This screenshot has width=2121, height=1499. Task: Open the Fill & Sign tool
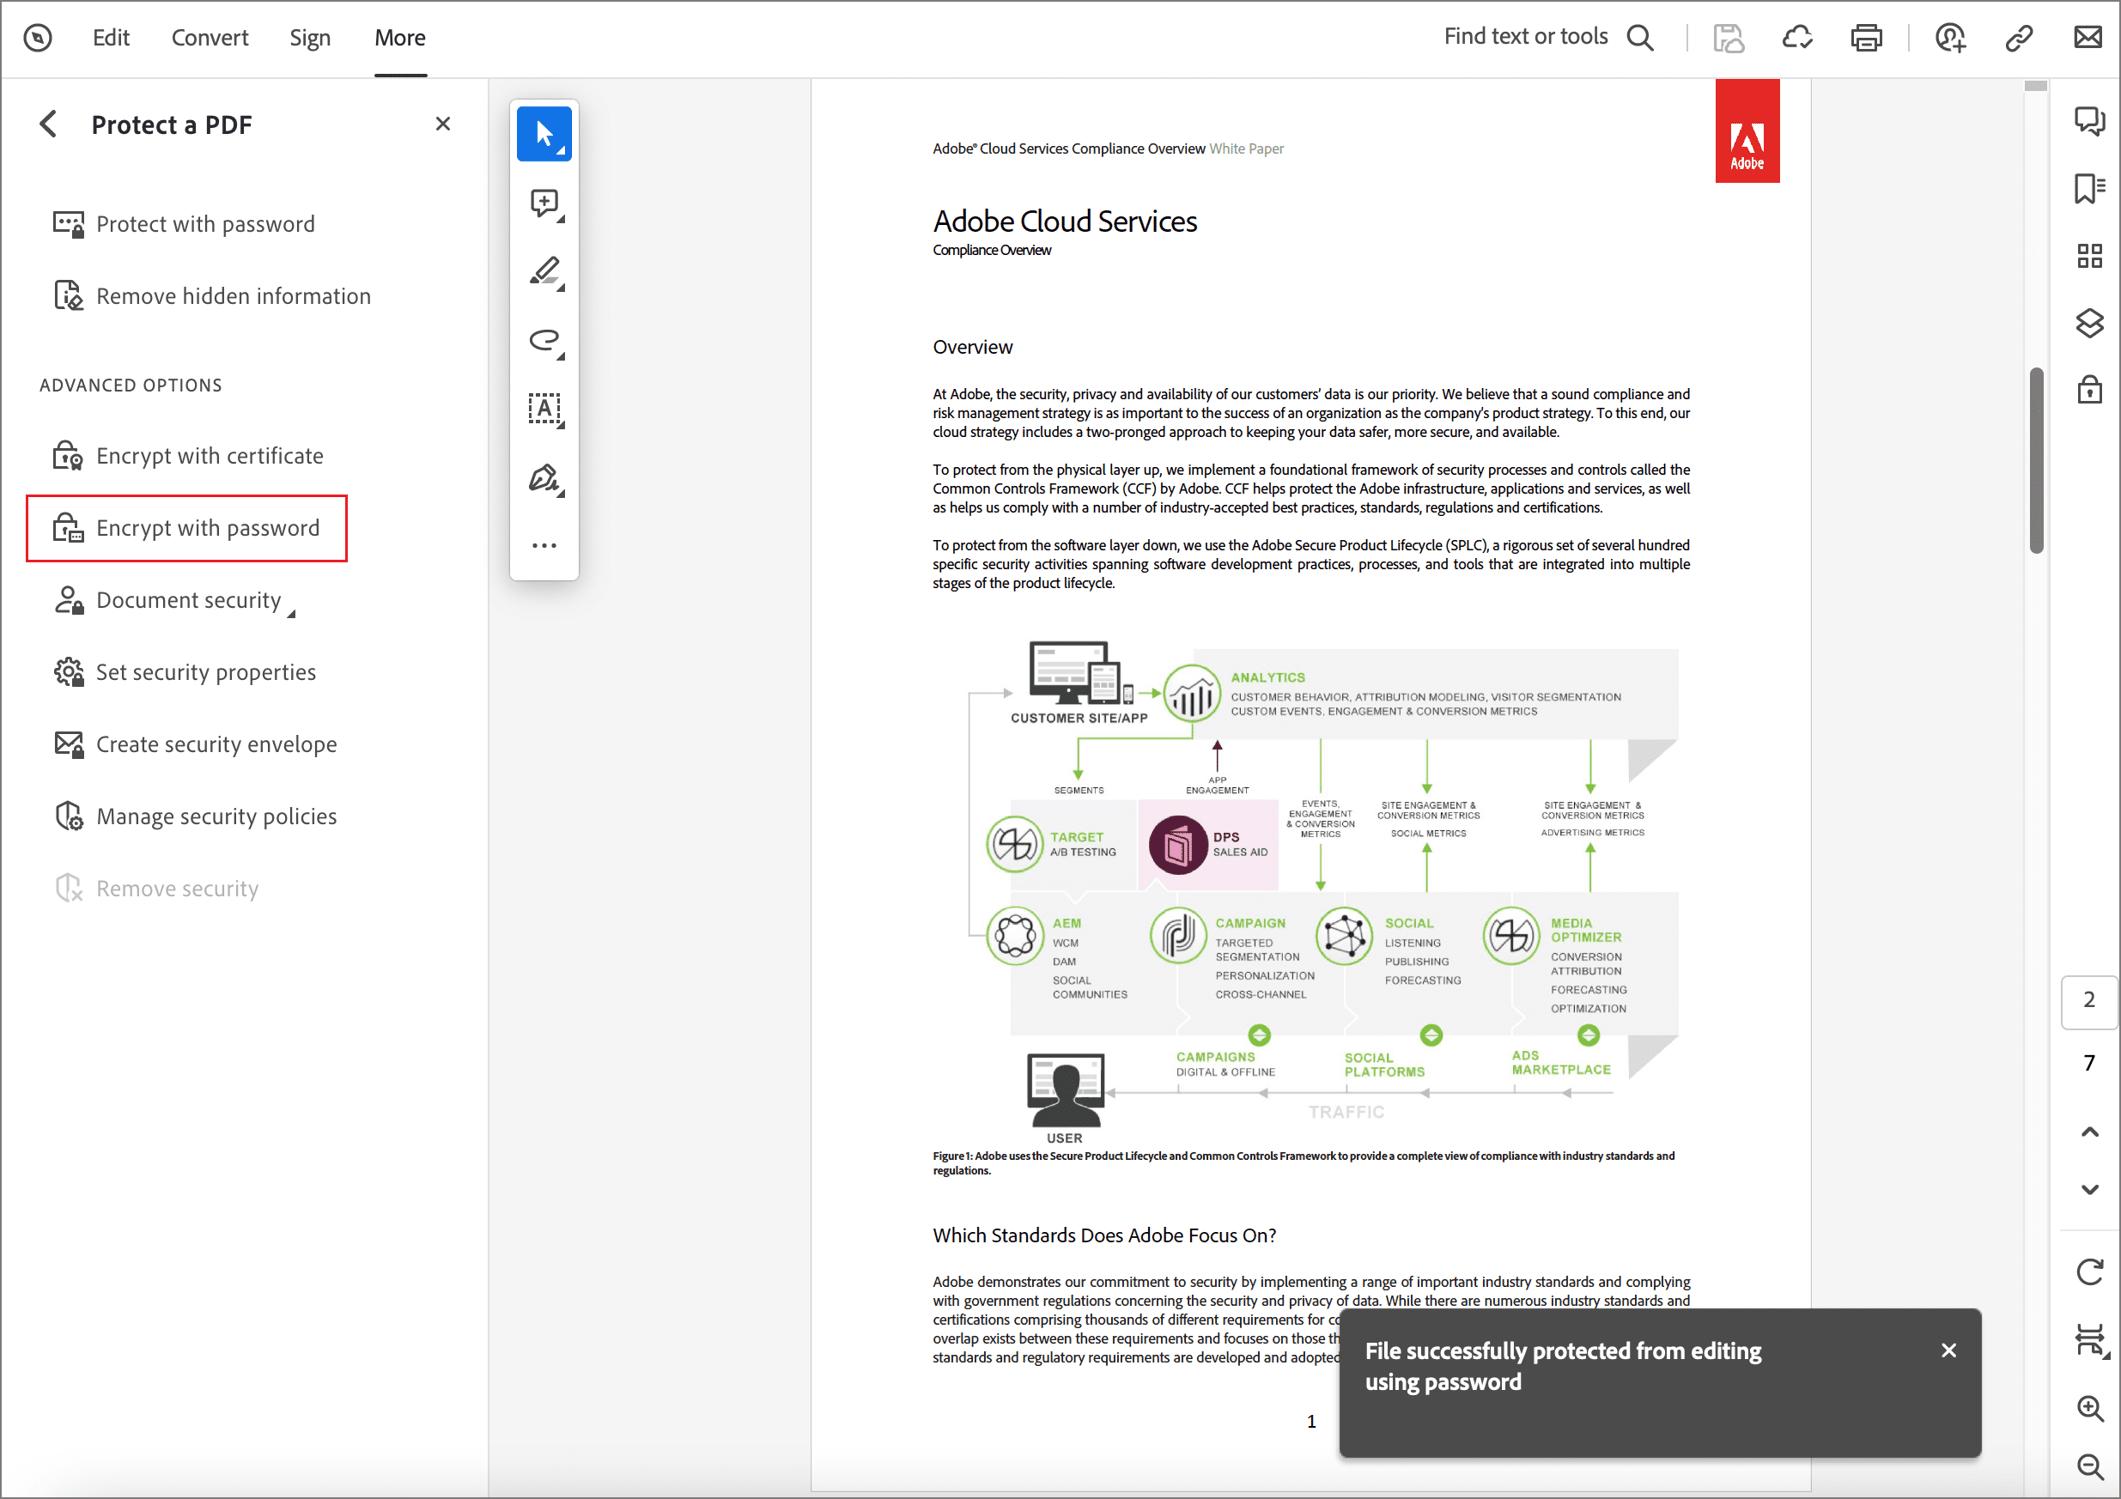pyautogui.click(x=544, y=478)
